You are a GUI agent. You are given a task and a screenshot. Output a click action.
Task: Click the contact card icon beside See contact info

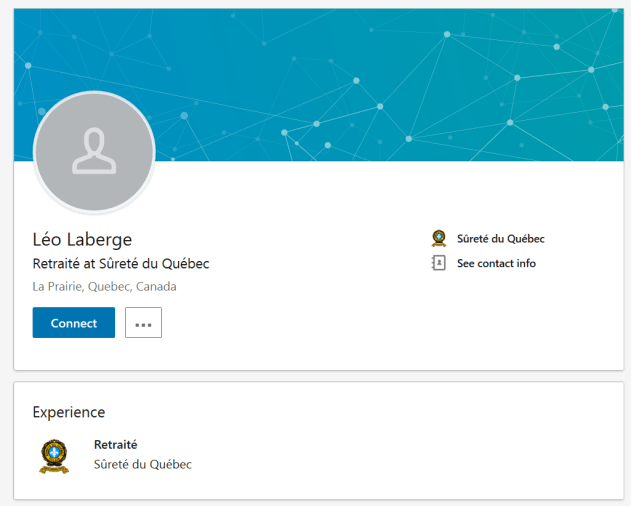click(x=439, y=263)
